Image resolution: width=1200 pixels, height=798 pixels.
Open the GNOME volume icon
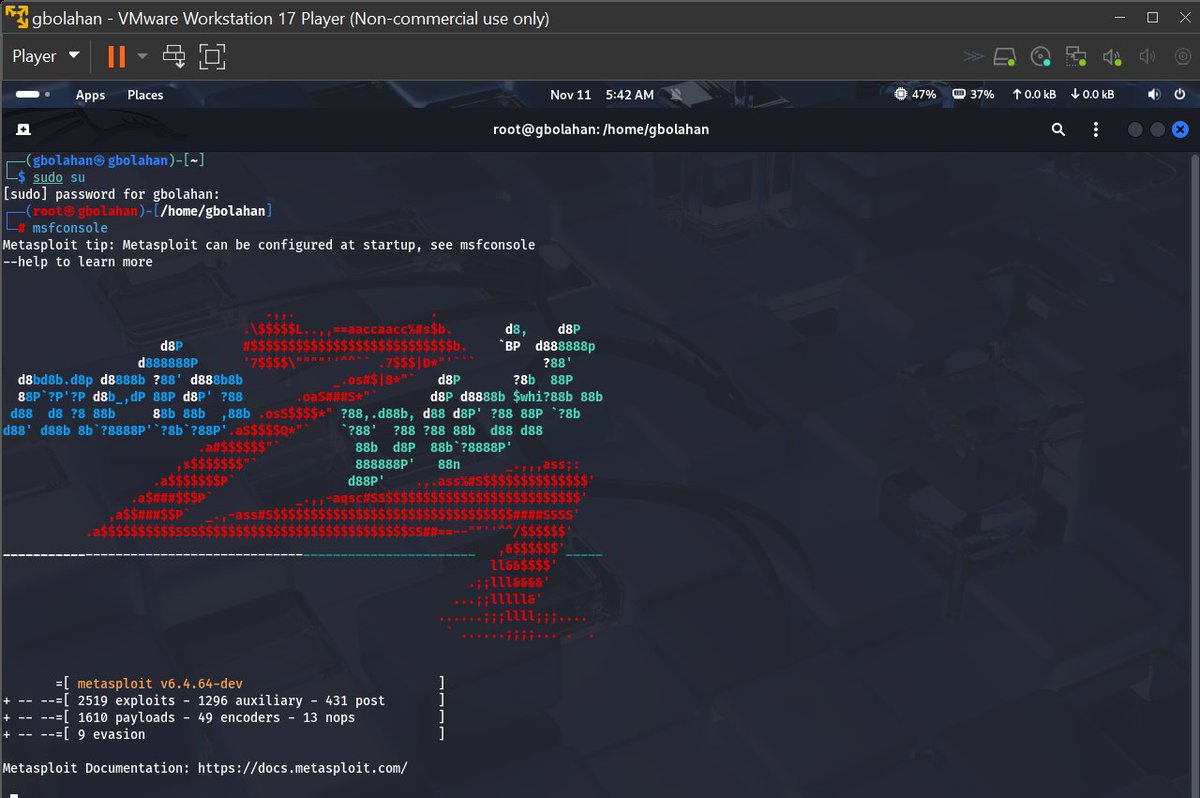pos(1153,95)
